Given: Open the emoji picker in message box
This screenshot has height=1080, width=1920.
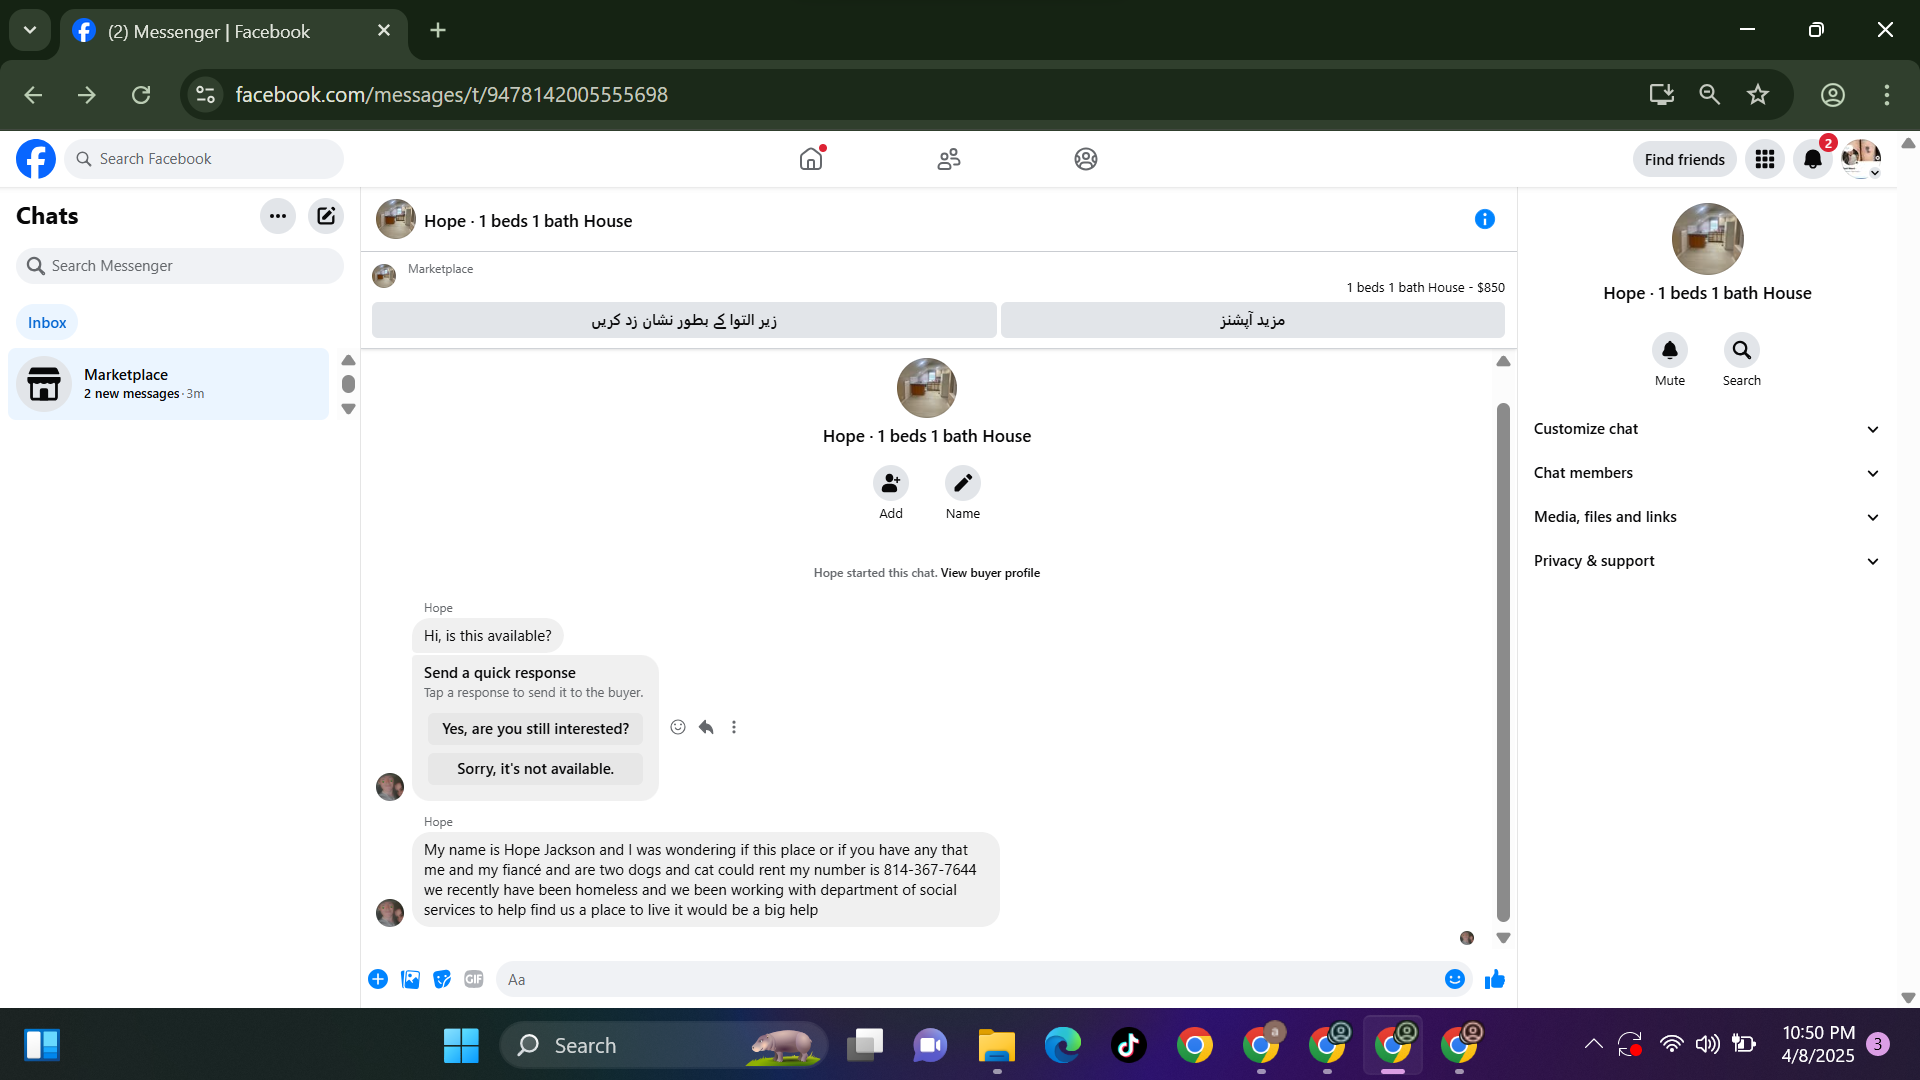Looking at the screenshot, I should (1455, 979).
